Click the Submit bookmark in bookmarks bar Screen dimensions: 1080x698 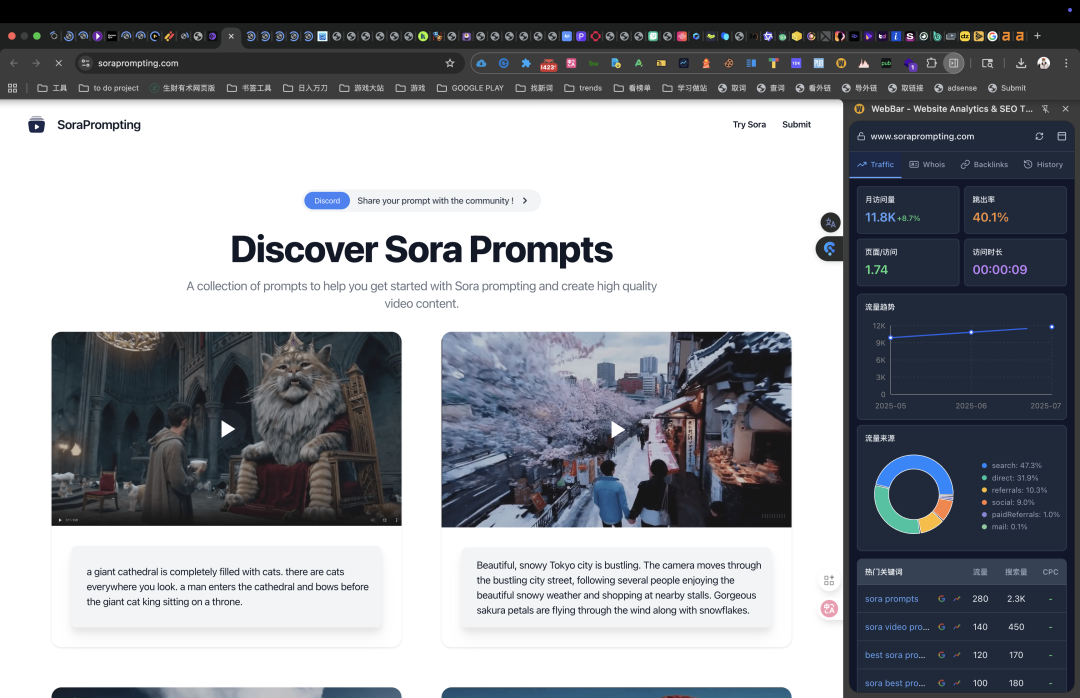(1006, 88)
